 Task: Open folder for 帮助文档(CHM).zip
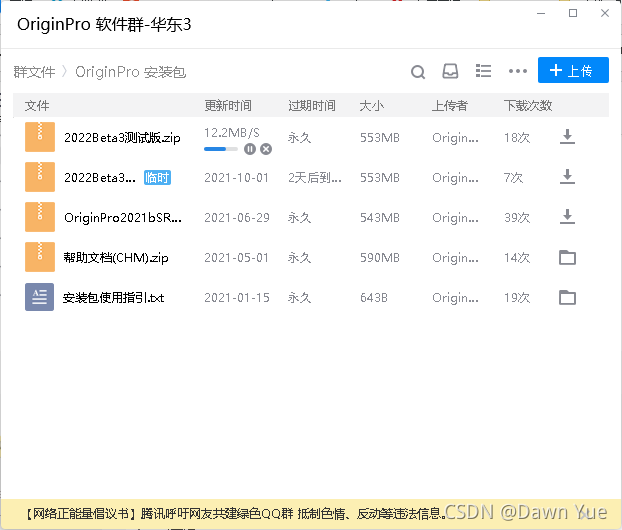pos(567,257)
